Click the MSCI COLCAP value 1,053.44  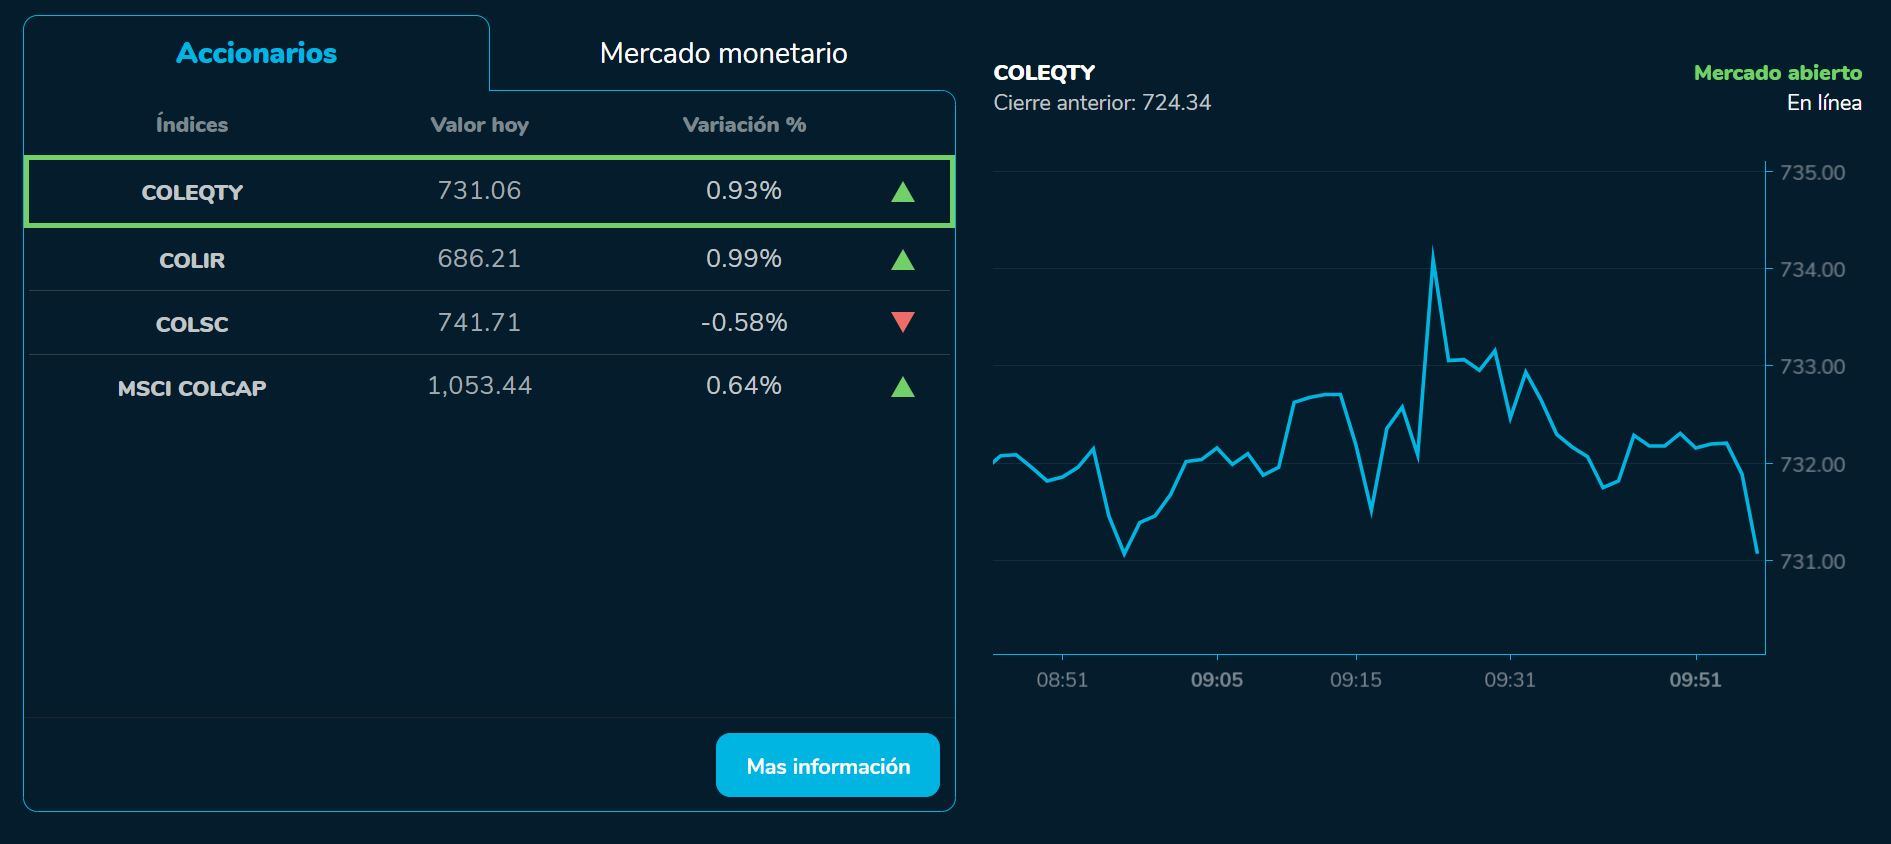[x=479, y=386]
